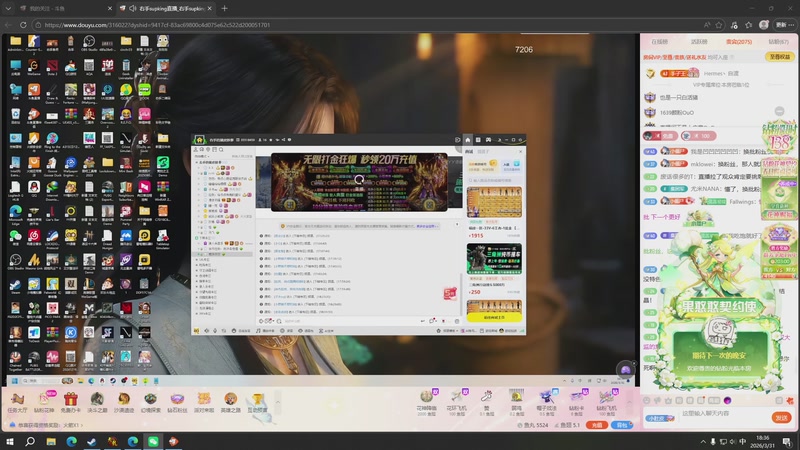
Task: Open the emoji picker in chat toolbar
Action: click(x=646, y=401)
